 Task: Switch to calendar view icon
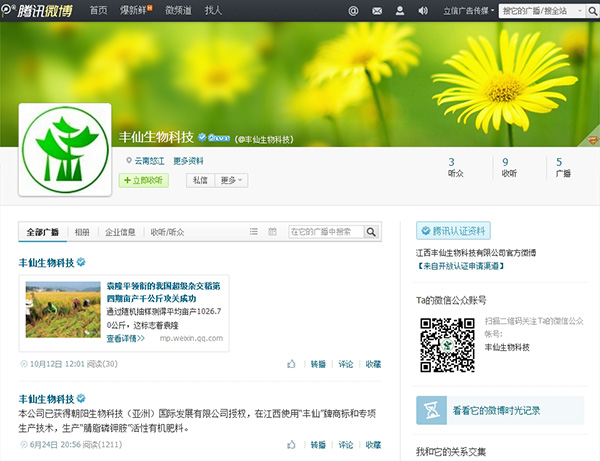[x=272, y=231]
